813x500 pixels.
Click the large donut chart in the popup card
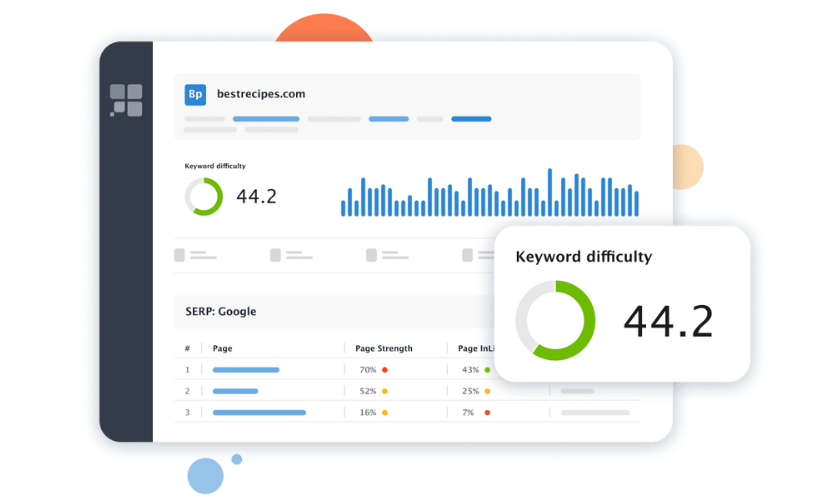point(555,321)
